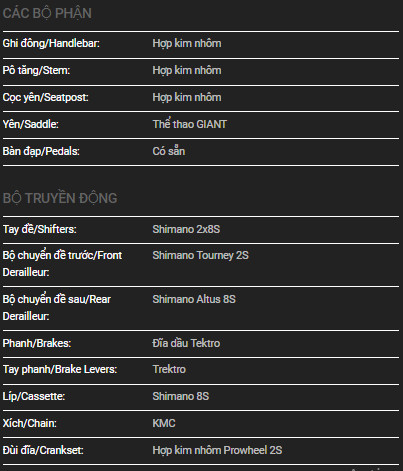Click the BỘ TRUYỀN ĐỘNG section heading
The image size is (403, 471).
pyautogui.click(x=60, y=198)
